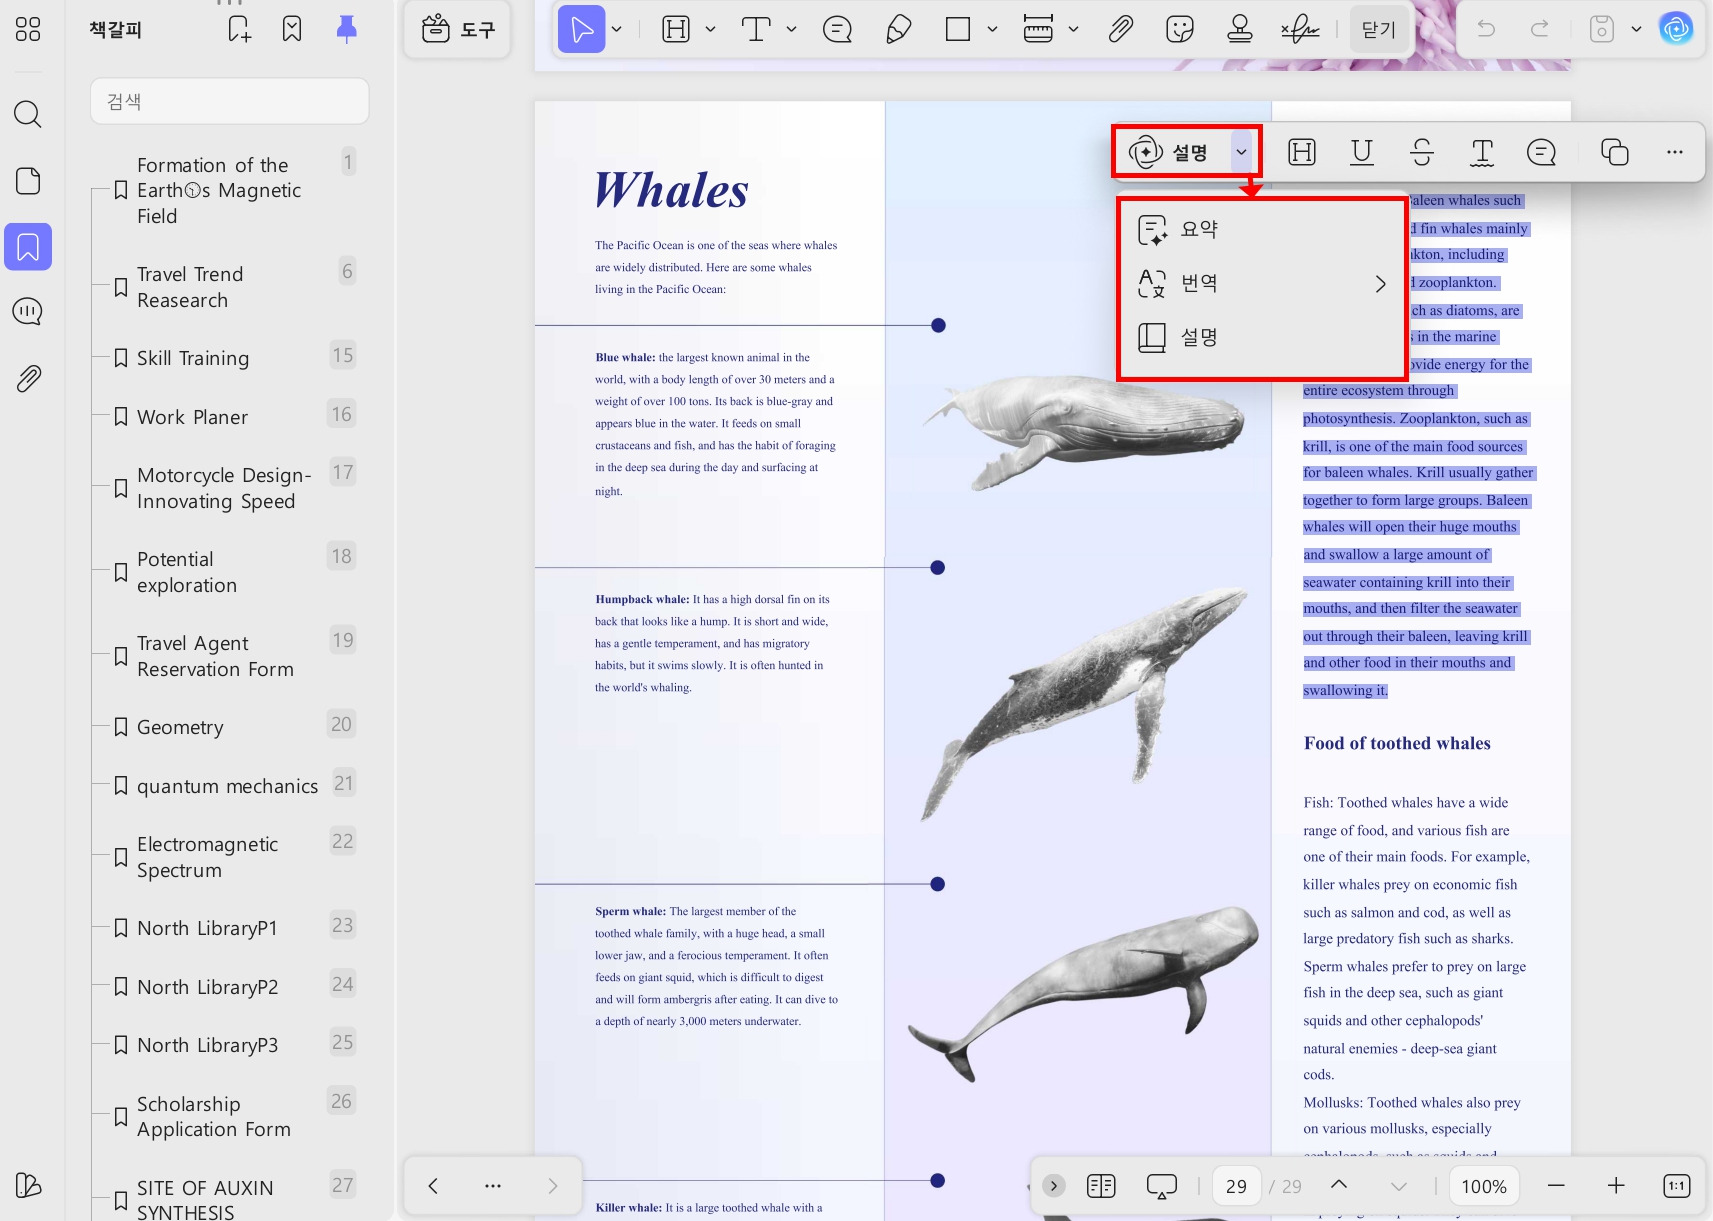This screenshot has width=1713, height=1221.
Task: Choose the signature tool in toolbar
Action: [x=1299, y=29]
